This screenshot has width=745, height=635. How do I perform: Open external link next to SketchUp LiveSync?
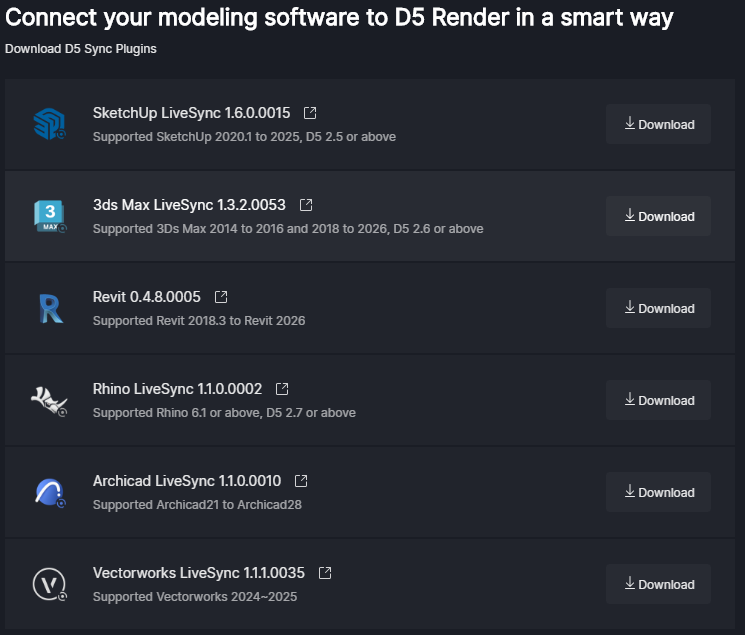coord(310,113)
